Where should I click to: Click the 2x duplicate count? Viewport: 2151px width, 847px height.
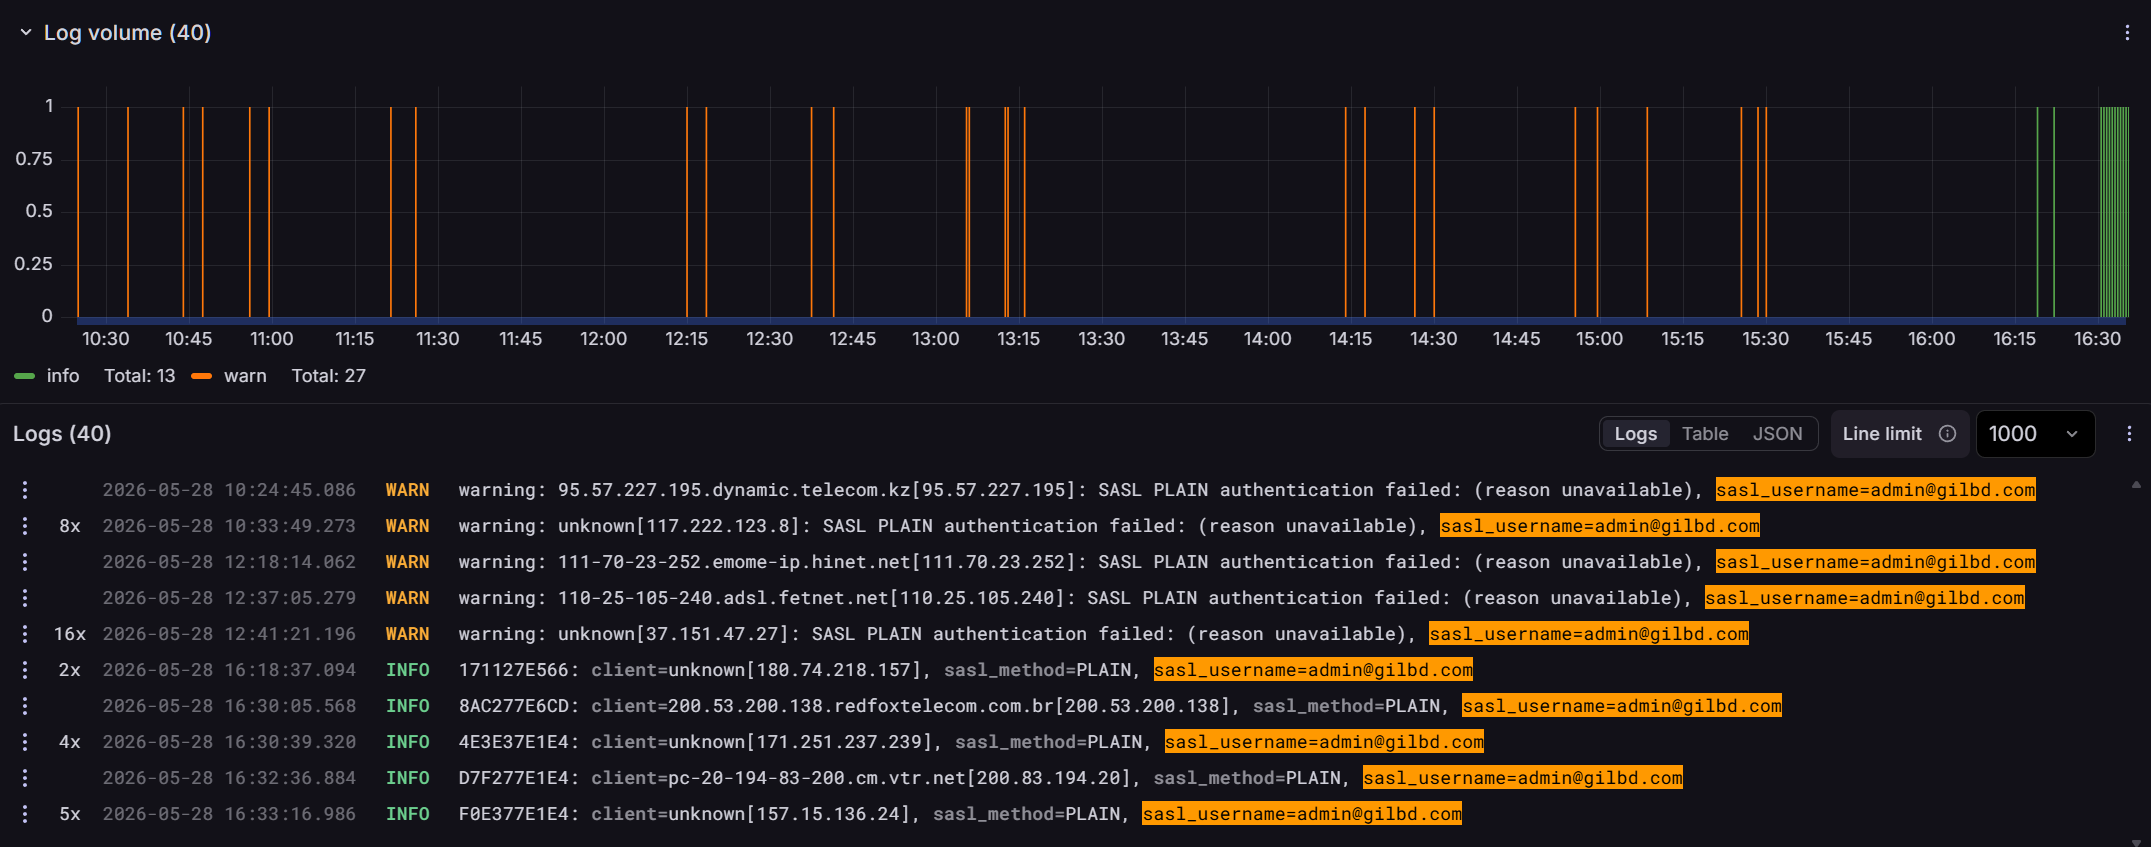click(x=70, y=670)
